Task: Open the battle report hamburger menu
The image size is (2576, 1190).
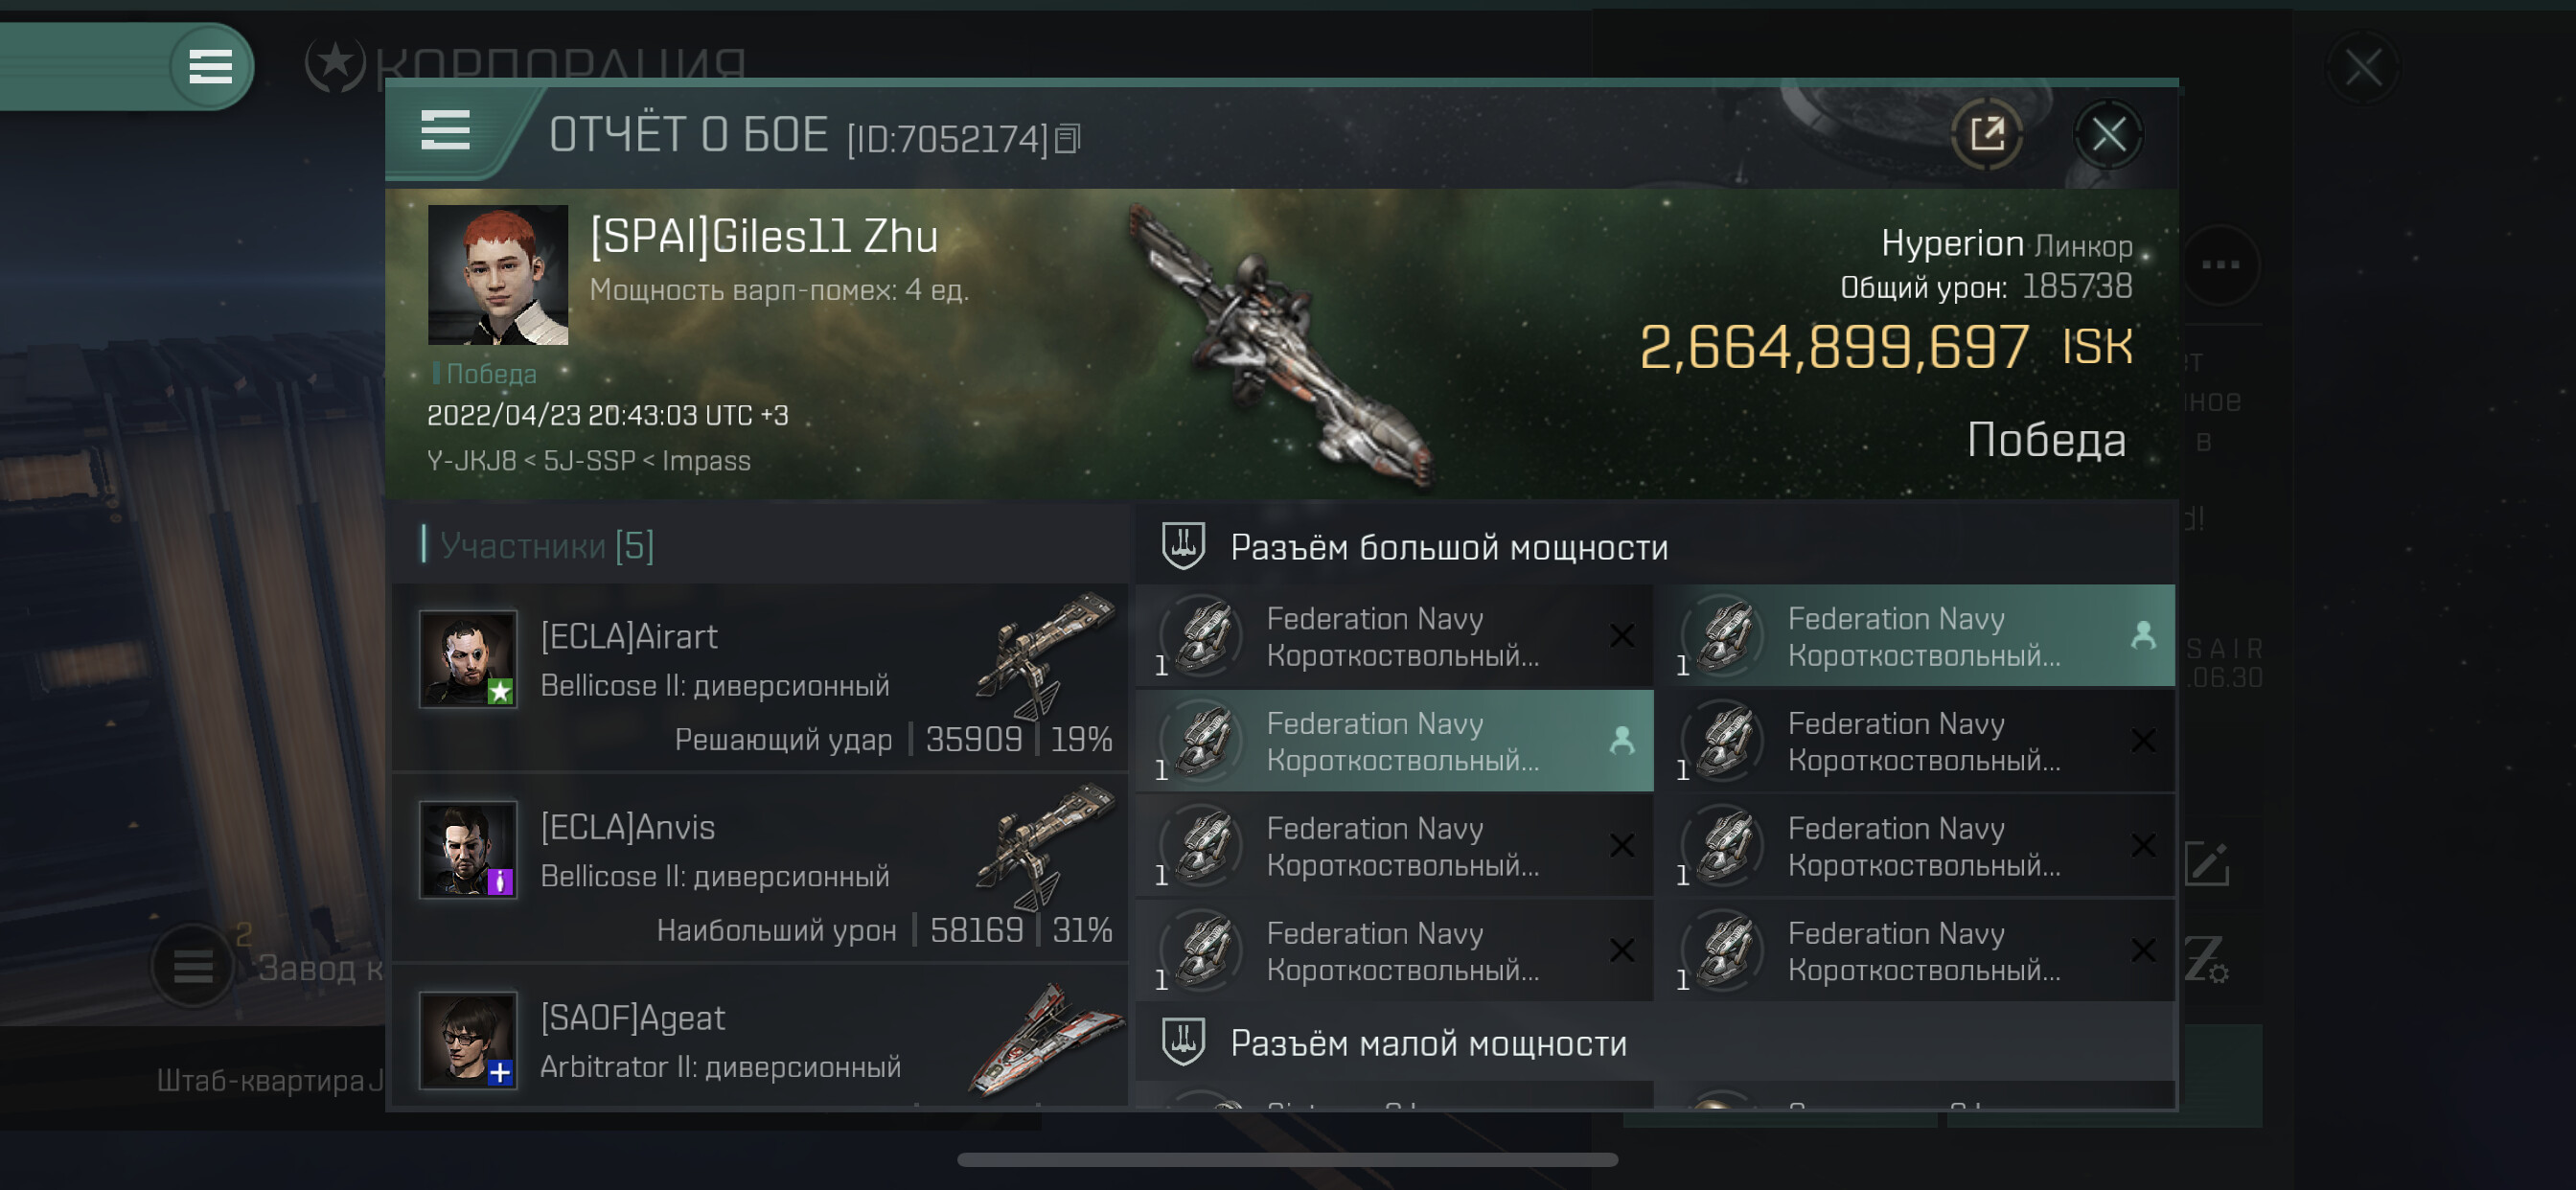Action: pos(445,131)
